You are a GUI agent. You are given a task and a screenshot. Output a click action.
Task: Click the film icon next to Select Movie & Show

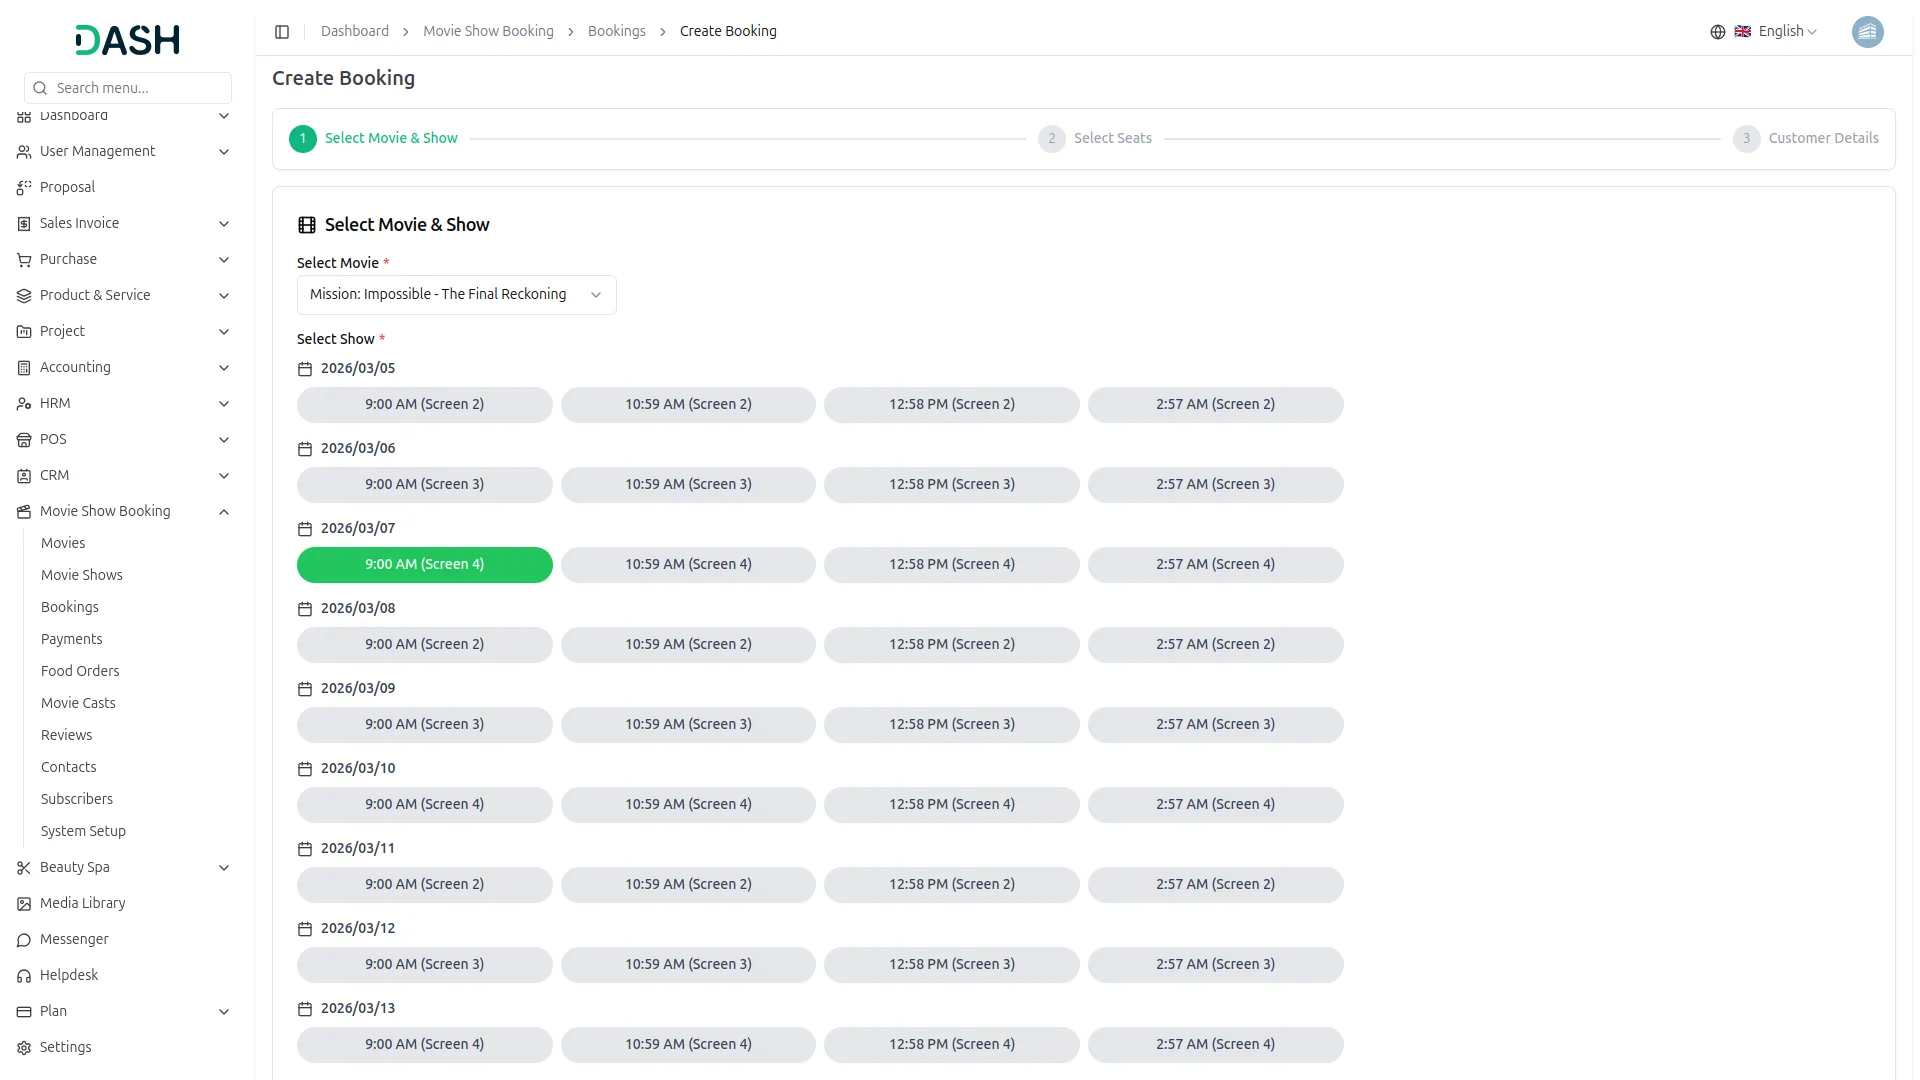(x=307, y=224)
